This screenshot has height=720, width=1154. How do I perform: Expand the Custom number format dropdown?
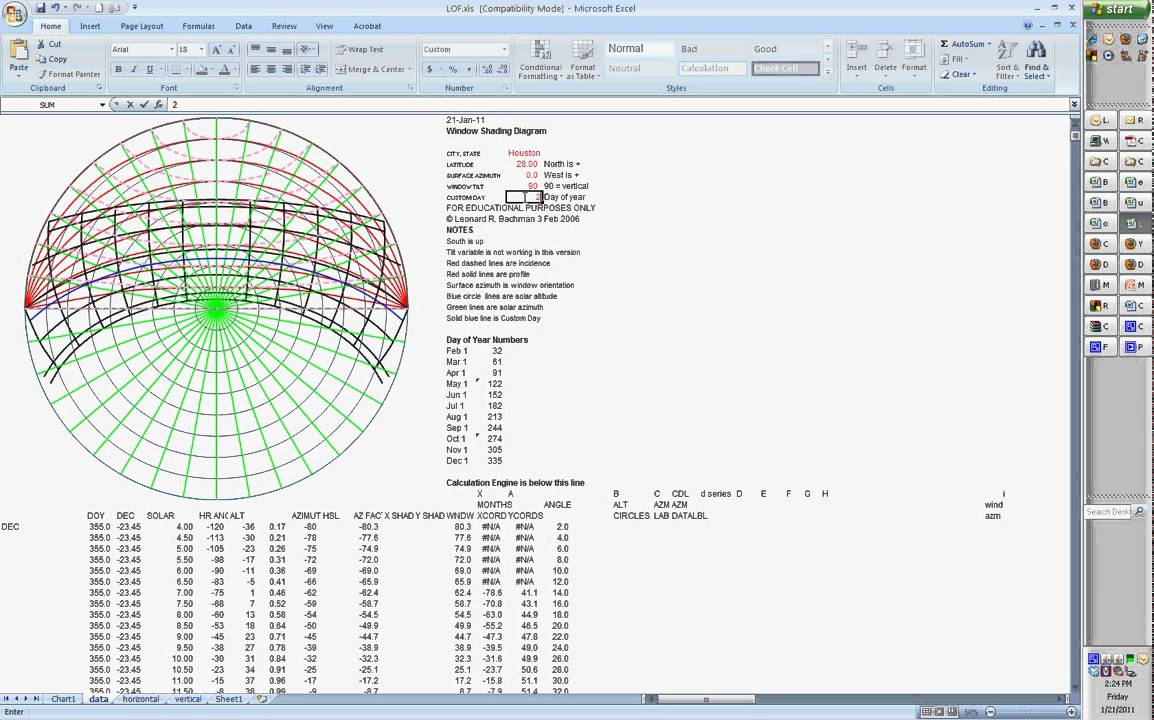click(504, 49)
